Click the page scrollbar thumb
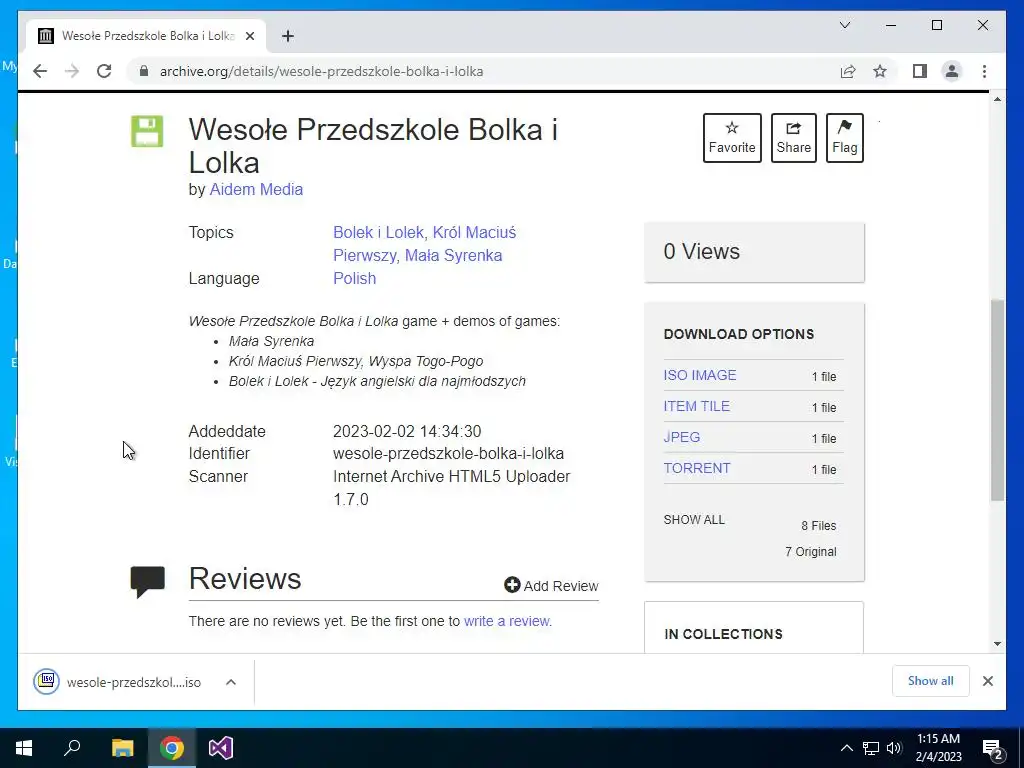The height and width of the screenshot is (768, 1024). pyautogui.click(x=997, y=400)
